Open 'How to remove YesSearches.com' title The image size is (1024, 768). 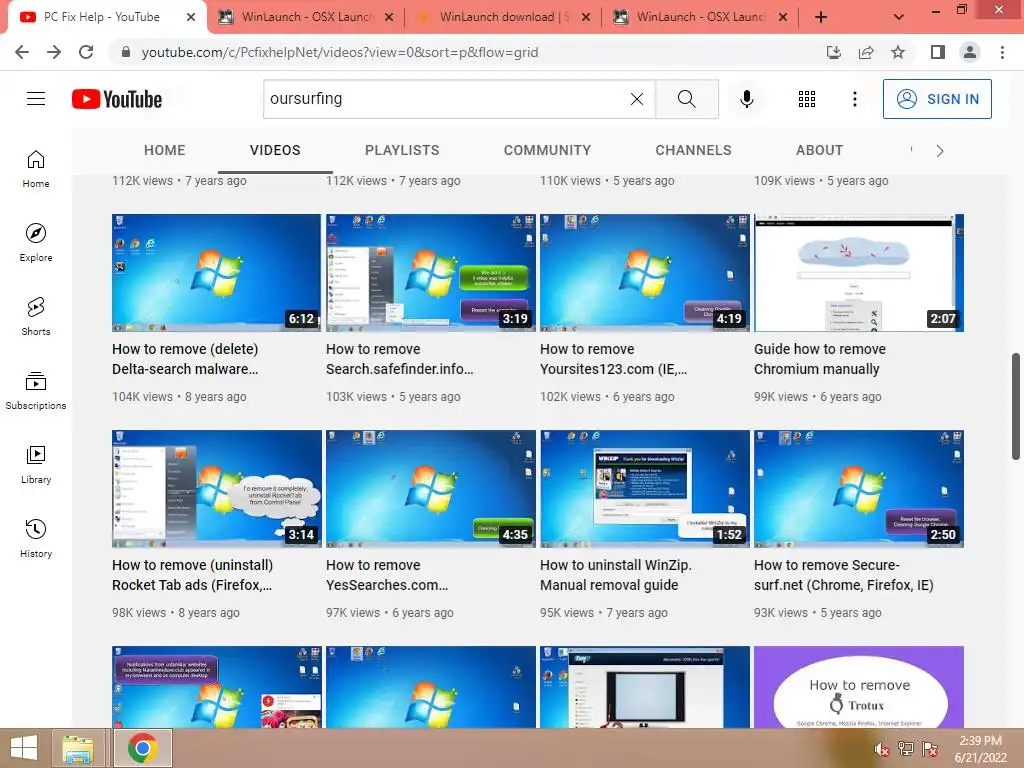387,575
